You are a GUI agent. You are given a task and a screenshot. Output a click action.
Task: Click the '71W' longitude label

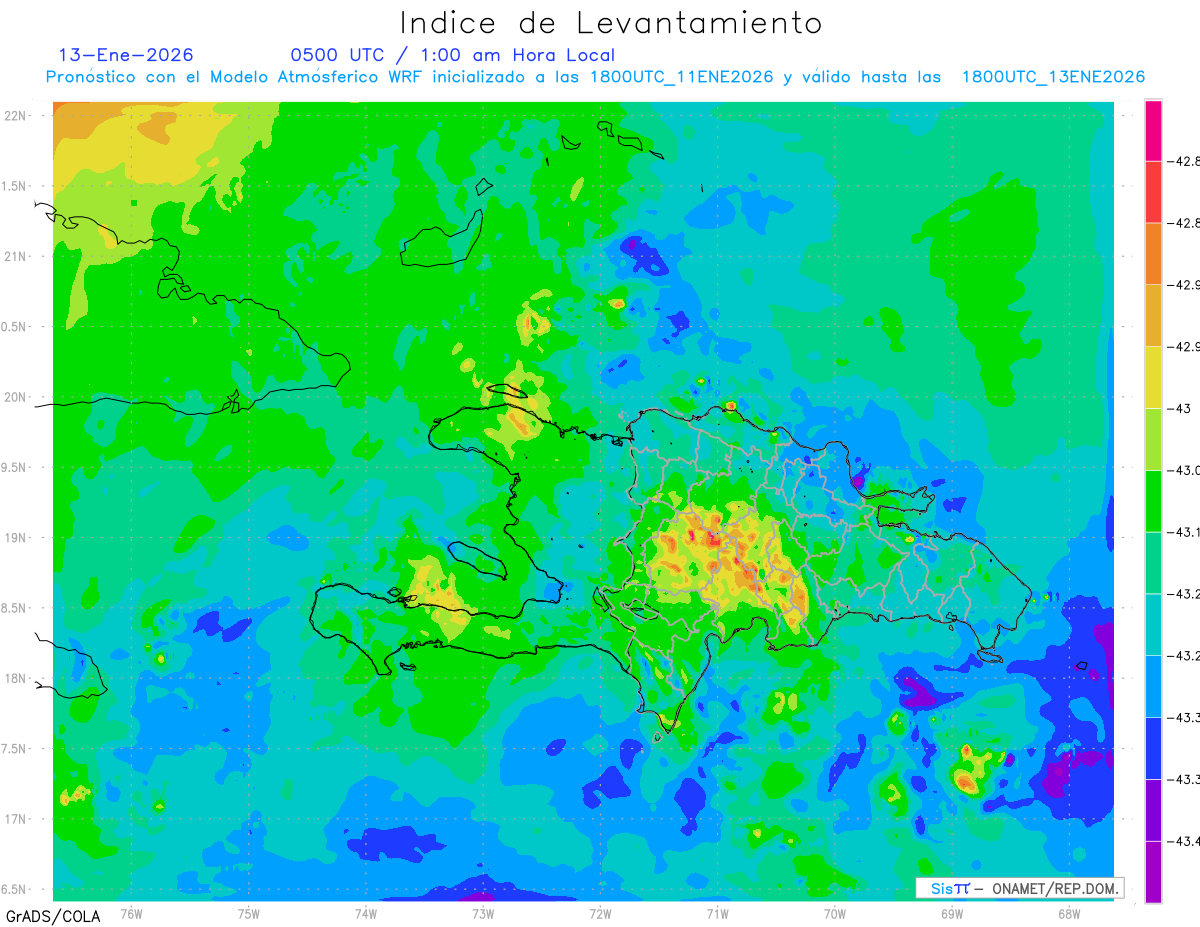click(x=717, y=913)
